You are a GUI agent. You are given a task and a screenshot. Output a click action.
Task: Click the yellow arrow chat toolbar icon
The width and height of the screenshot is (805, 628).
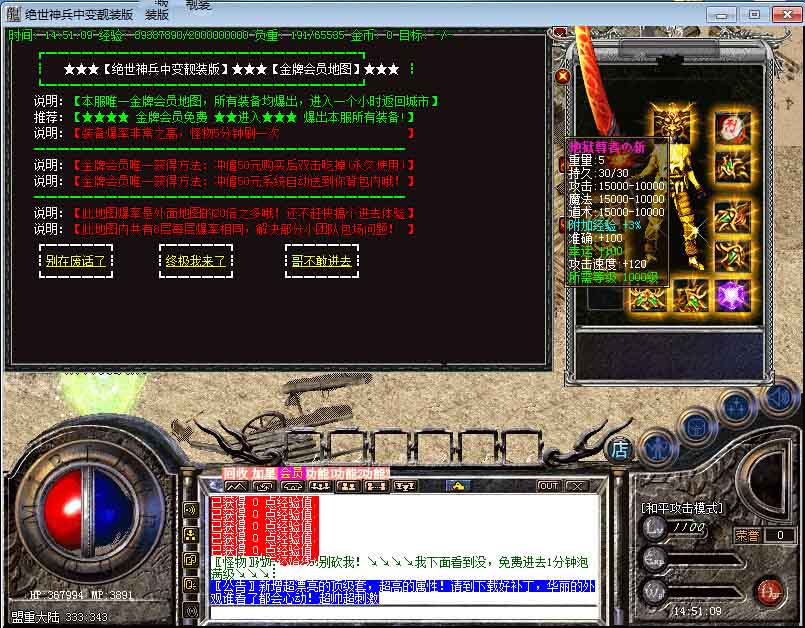pyautogui.click(x=459, y=486)
